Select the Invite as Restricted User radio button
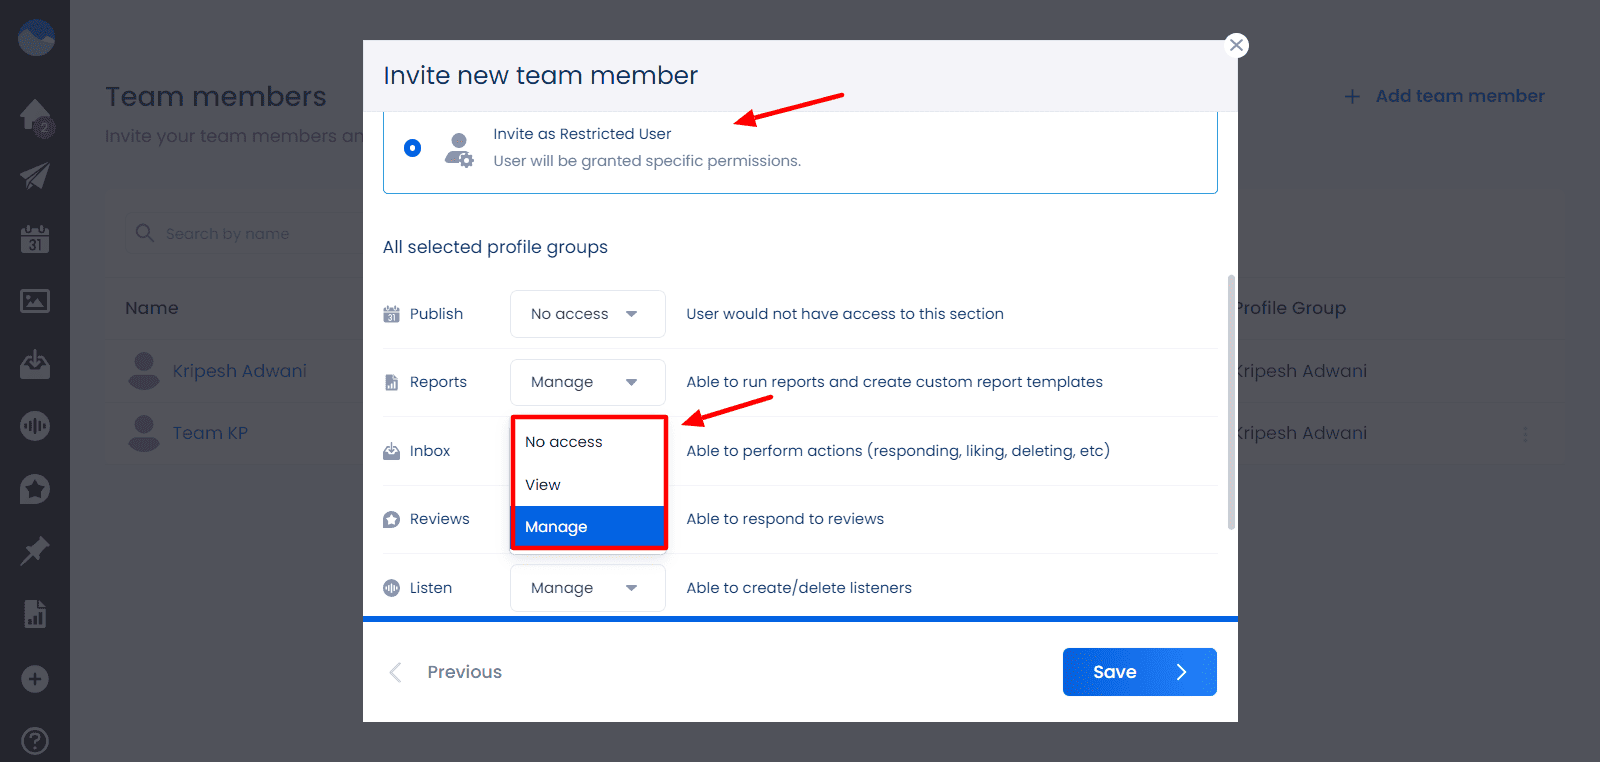 [412, 148]
